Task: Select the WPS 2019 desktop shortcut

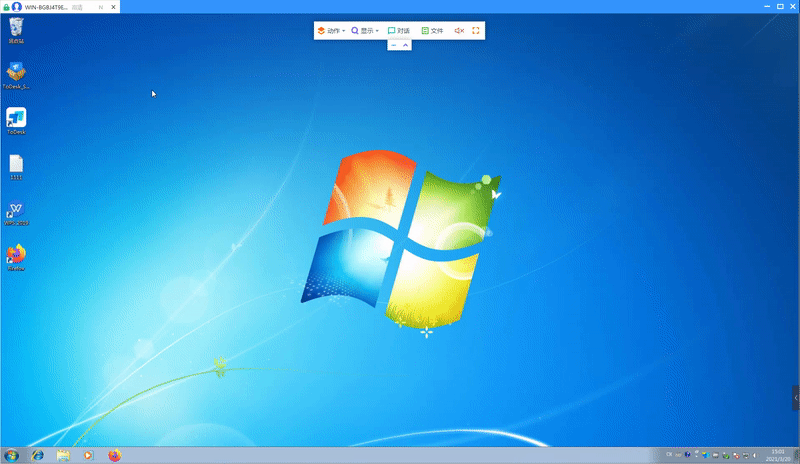Action: click(x=16, y=213)
